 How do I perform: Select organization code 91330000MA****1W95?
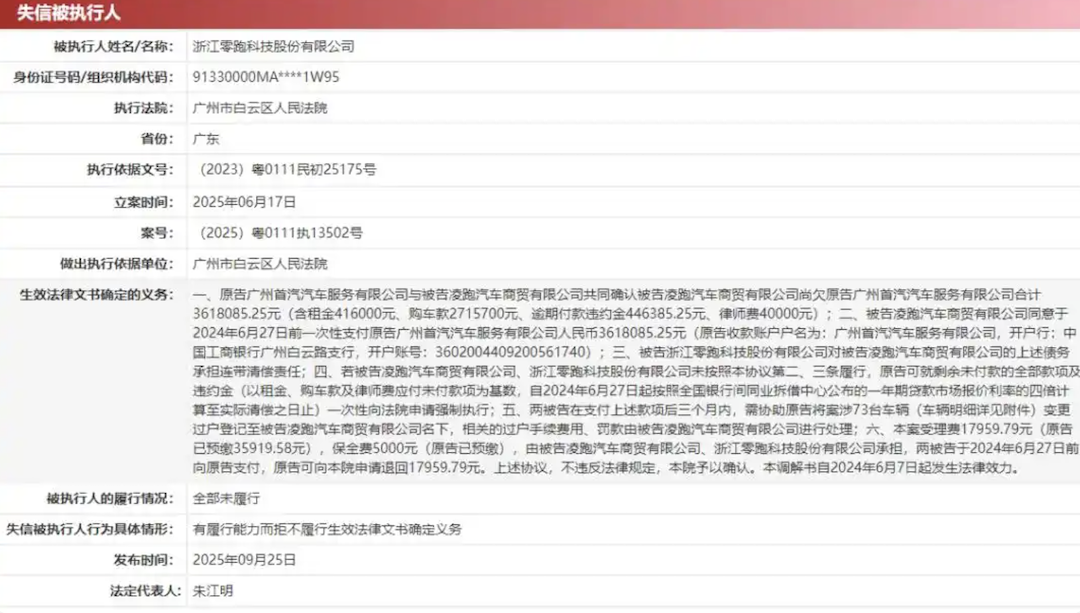(x=266, y=77)
